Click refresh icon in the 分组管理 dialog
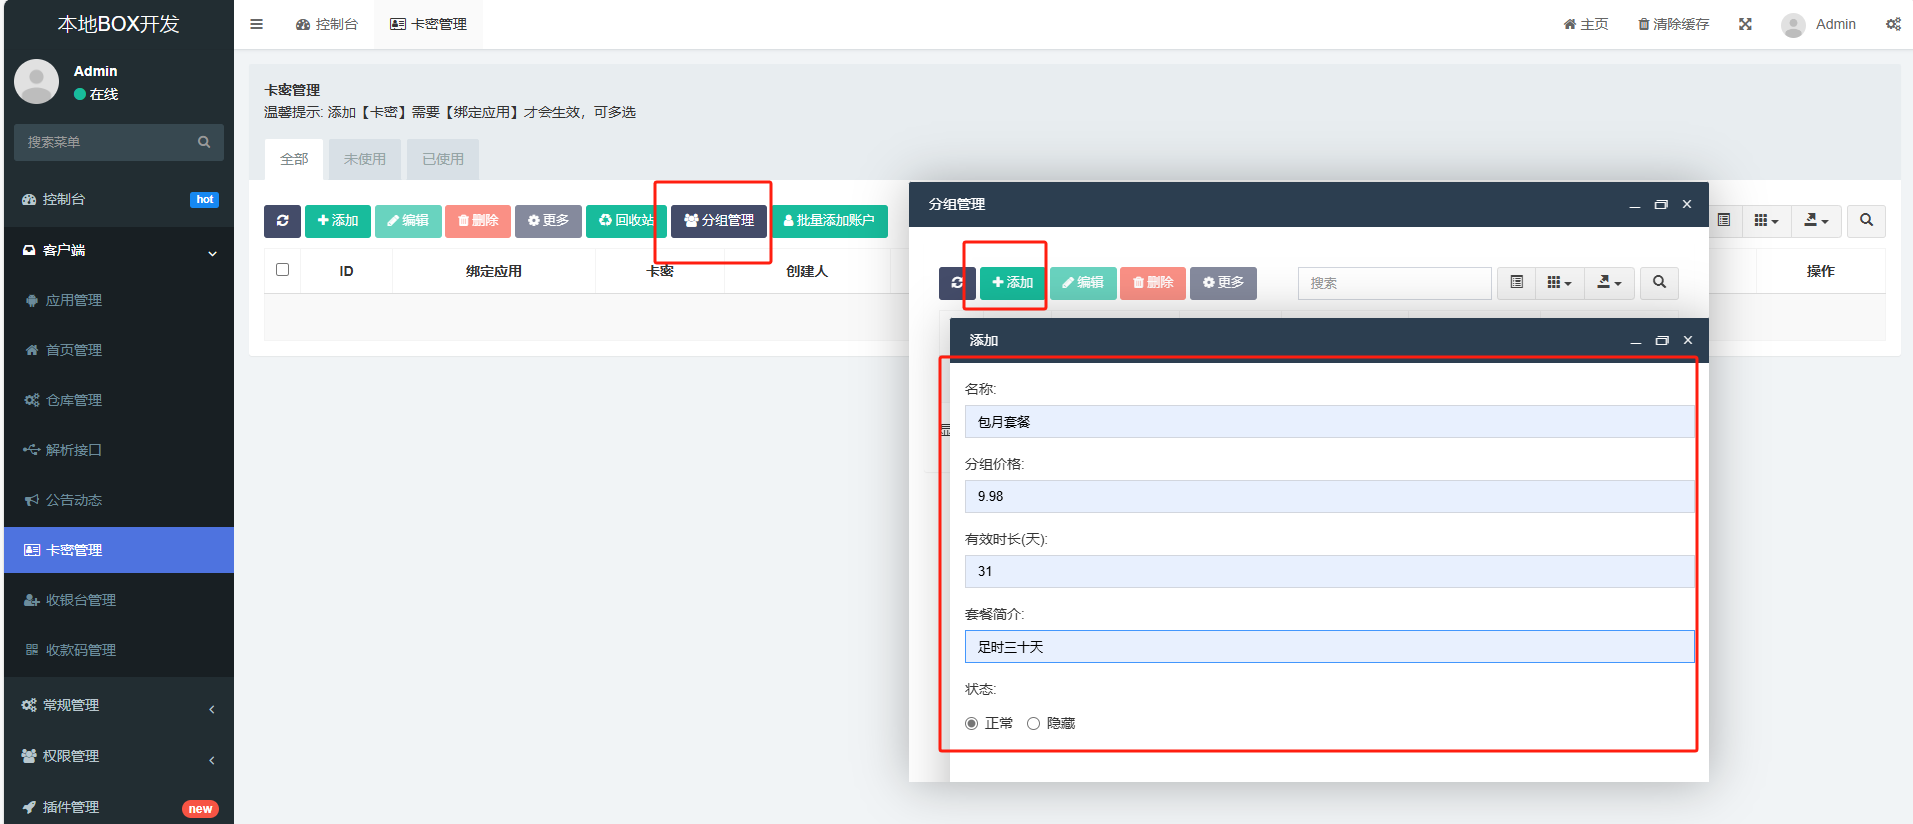This screenshot has width=1913, height=824. [957, 283]
